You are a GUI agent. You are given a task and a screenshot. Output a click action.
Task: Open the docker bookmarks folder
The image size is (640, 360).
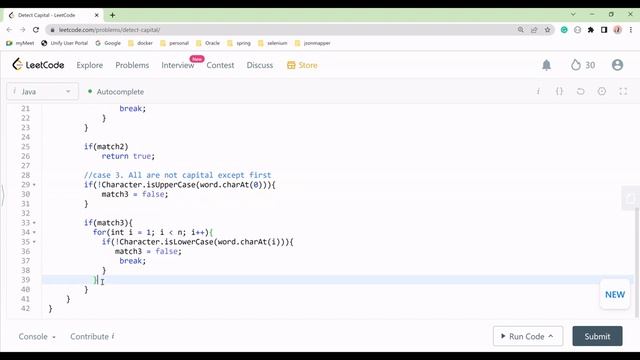[x=140, y=43]
